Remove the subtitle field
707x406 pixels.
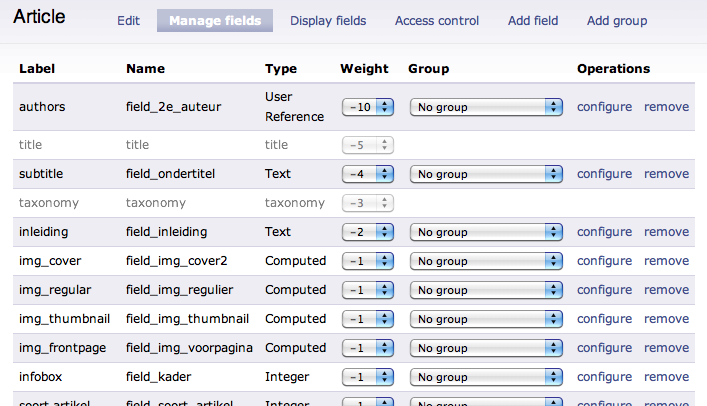666,174
